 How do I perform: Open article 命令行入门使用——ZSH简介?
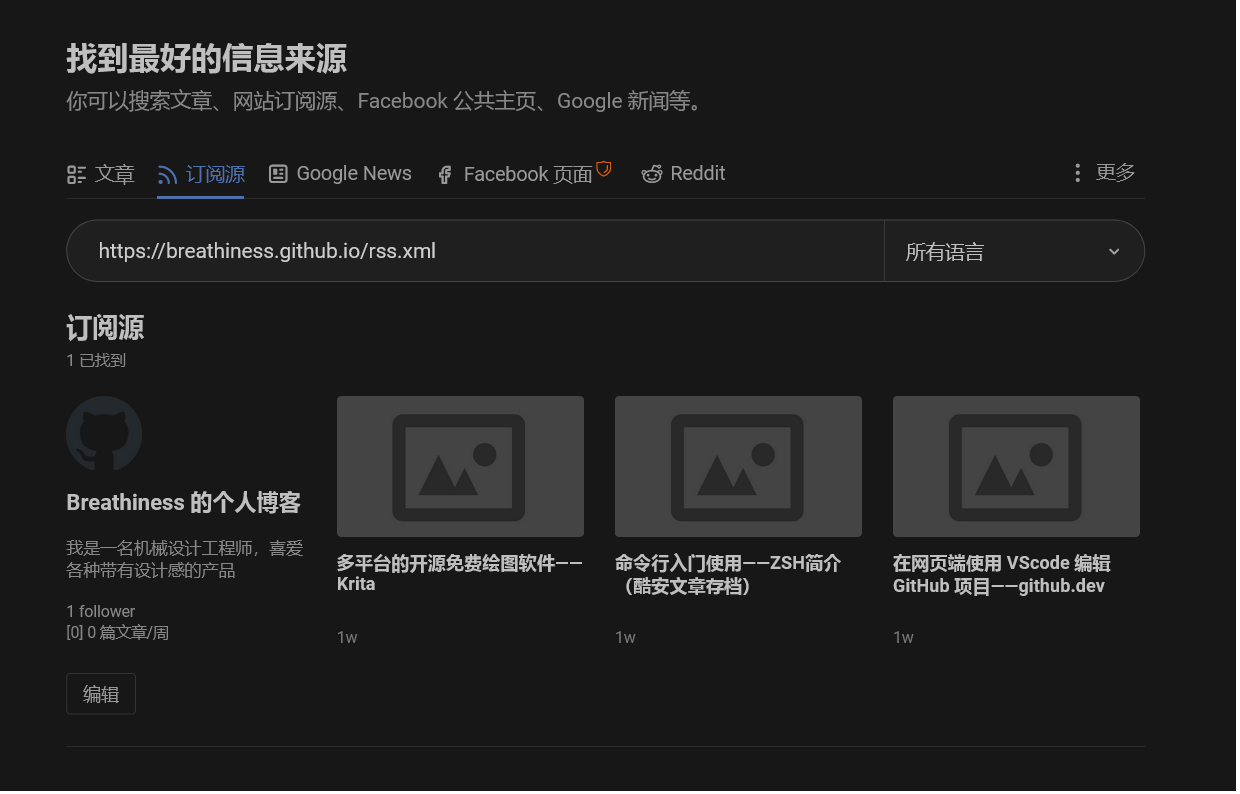[728, 574]
